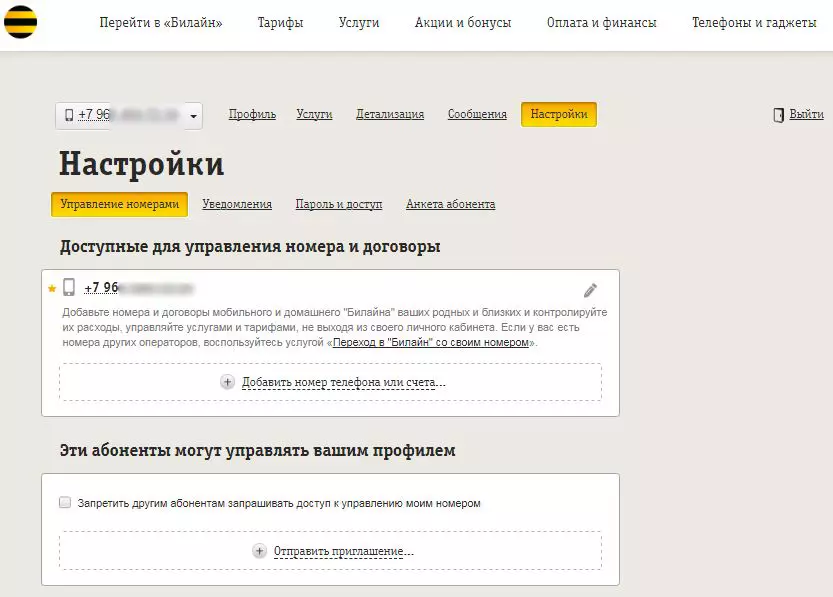This screenshot has width=833, height=597.
Task: Enable Запретить другим абонентам checkbox
Action: (x=65, y=503)
